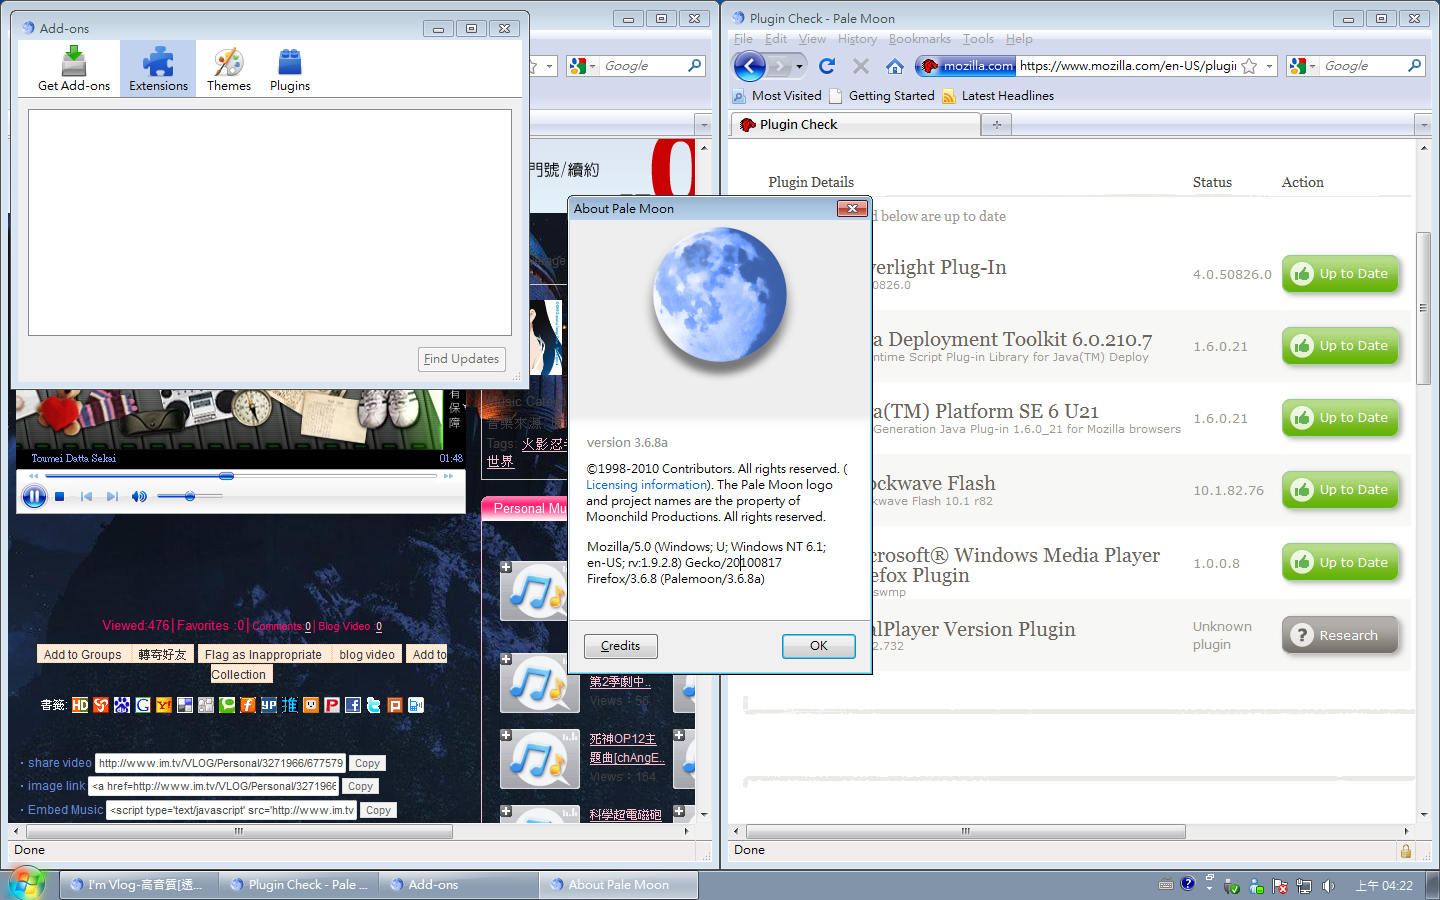The width and height of the screenshot is (1440, 900).
Task: Click the Windows Start button
Action: point(28,884)
